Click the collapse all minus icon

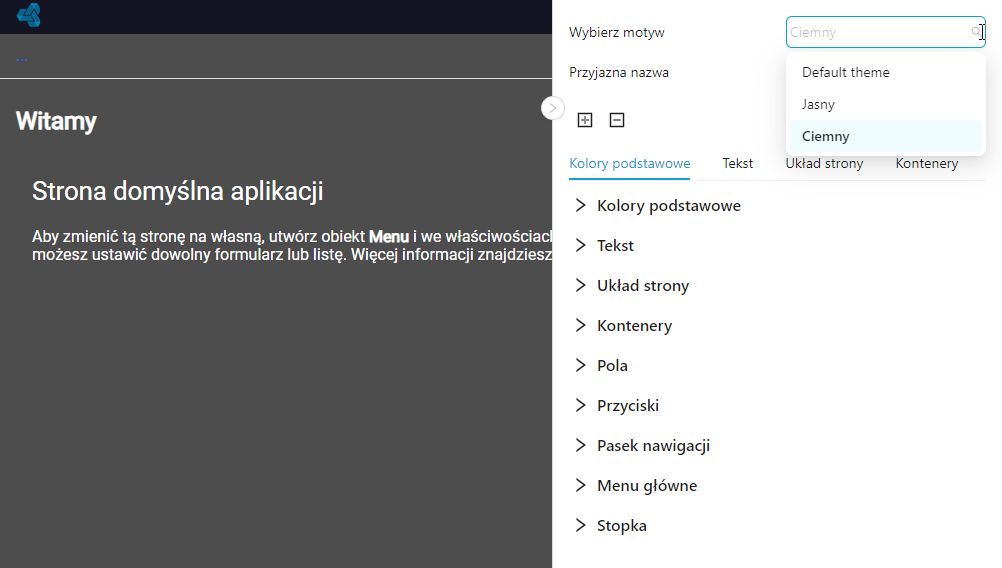coord(617,120)
